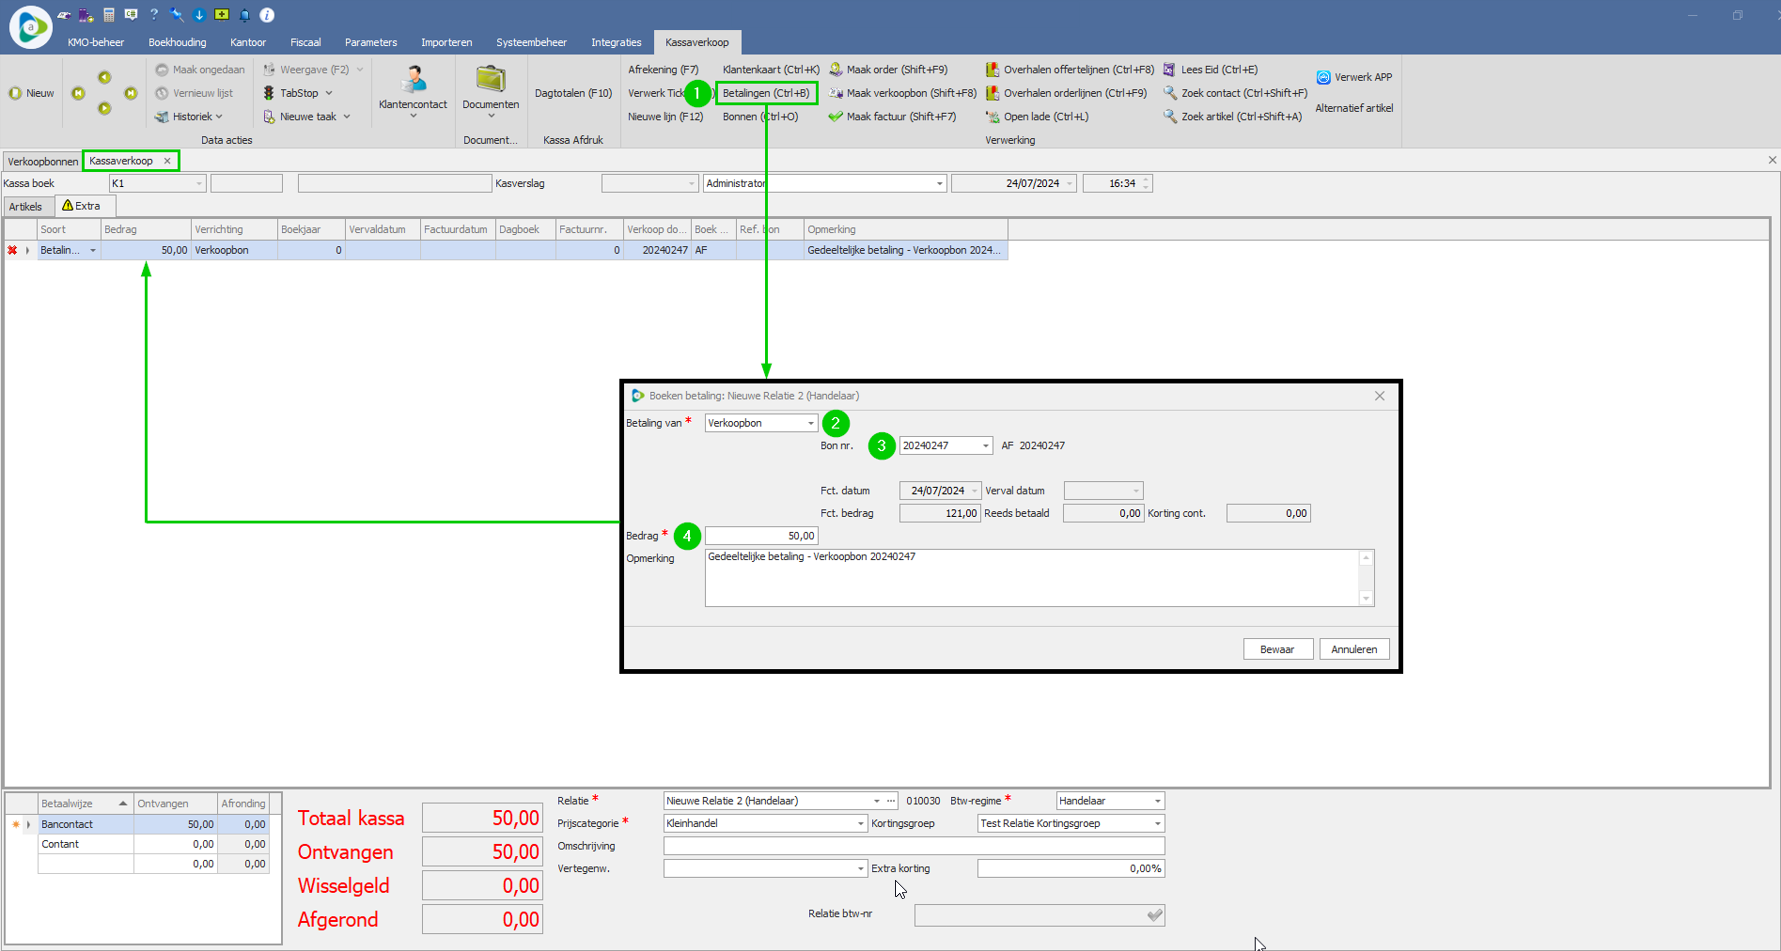Open the Klantencontact icon menu
Viewport: 1781px width, 951px height.
pos(413,80)
